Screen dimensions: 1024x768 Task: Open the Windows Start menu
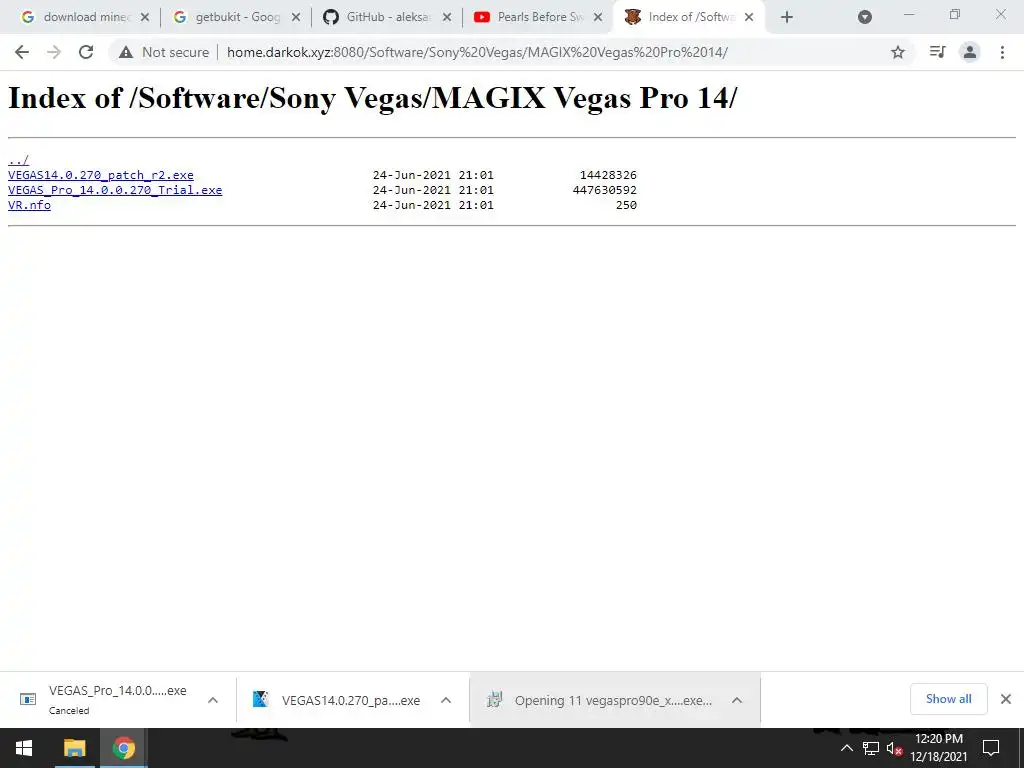click(x=24, y=748)
